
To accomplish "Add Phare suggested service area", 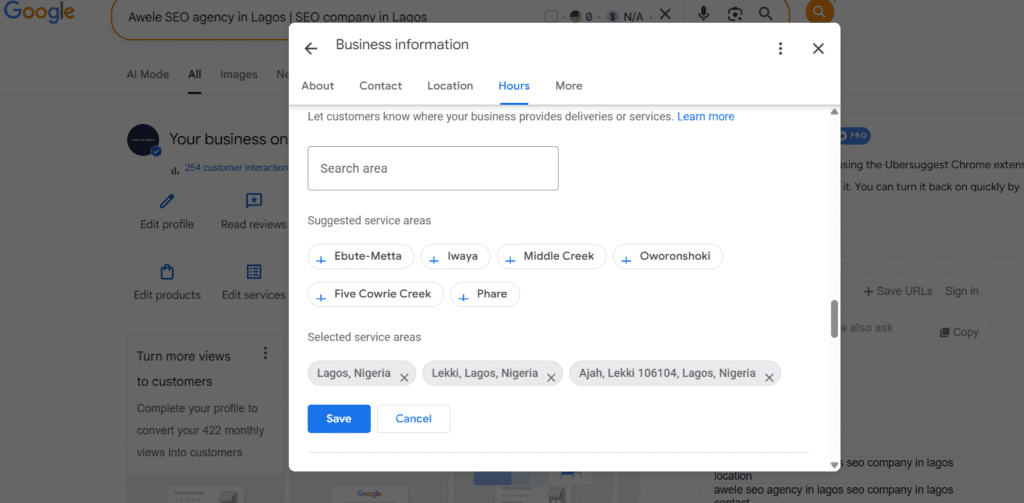I will pyautogui.click(x=485, y=294).
